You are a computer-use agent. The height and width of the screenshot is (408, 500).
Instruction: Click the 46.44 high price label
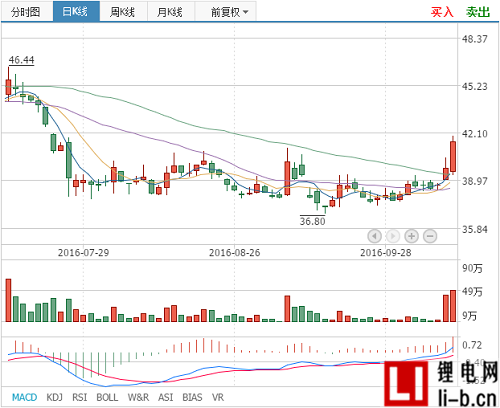coord(21,60)
